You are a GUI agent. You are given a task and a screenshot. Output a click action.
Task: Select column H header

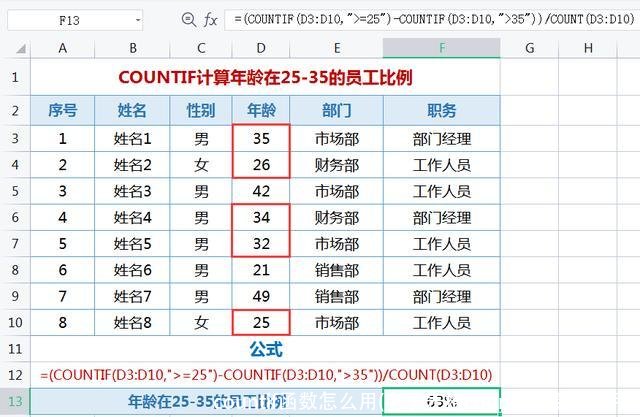(588, 48)
